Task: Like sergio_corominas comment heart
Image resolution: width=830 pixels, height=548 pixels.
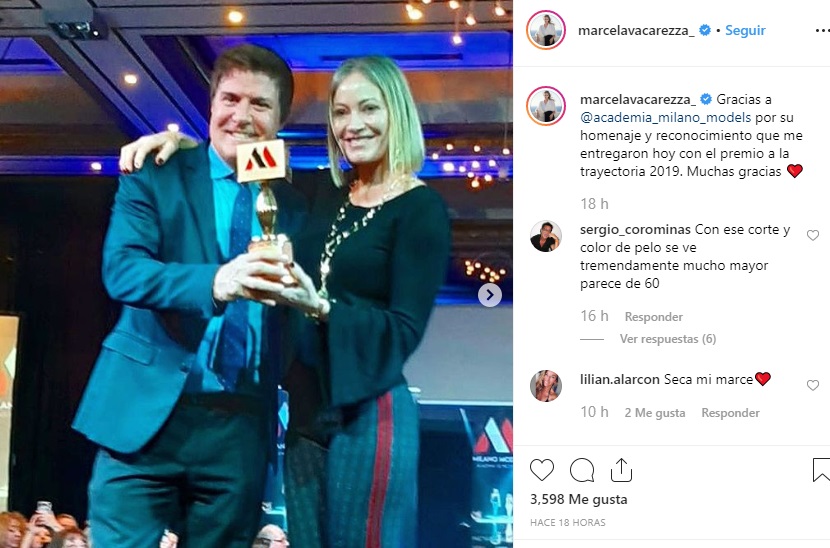Action: (x=813, y=235)
